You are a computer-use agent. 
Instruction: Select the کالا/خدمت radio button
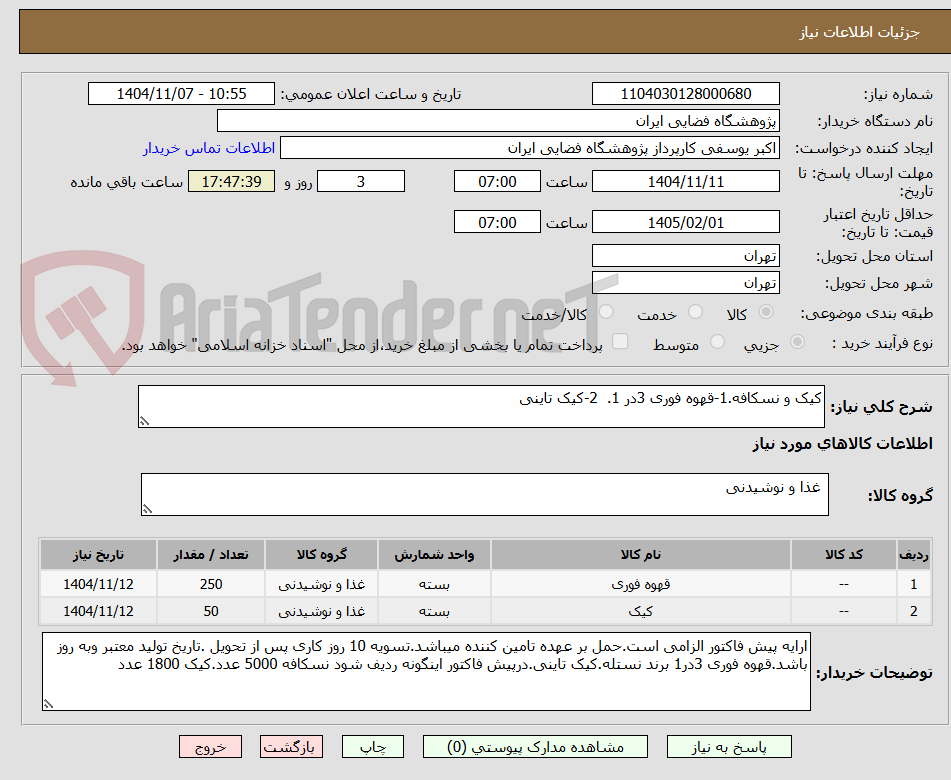(606, 312)
